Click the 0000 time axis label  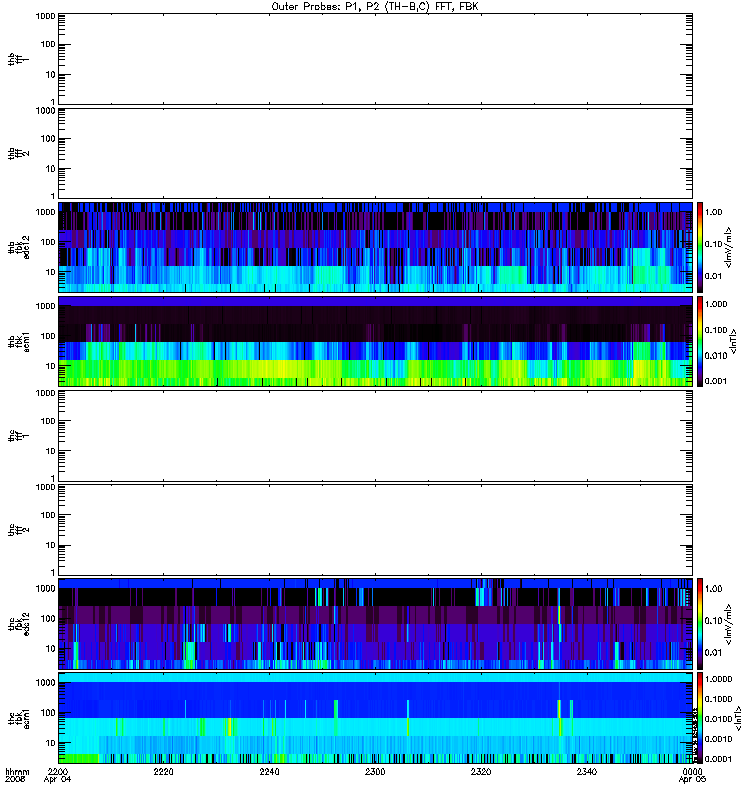692,771
